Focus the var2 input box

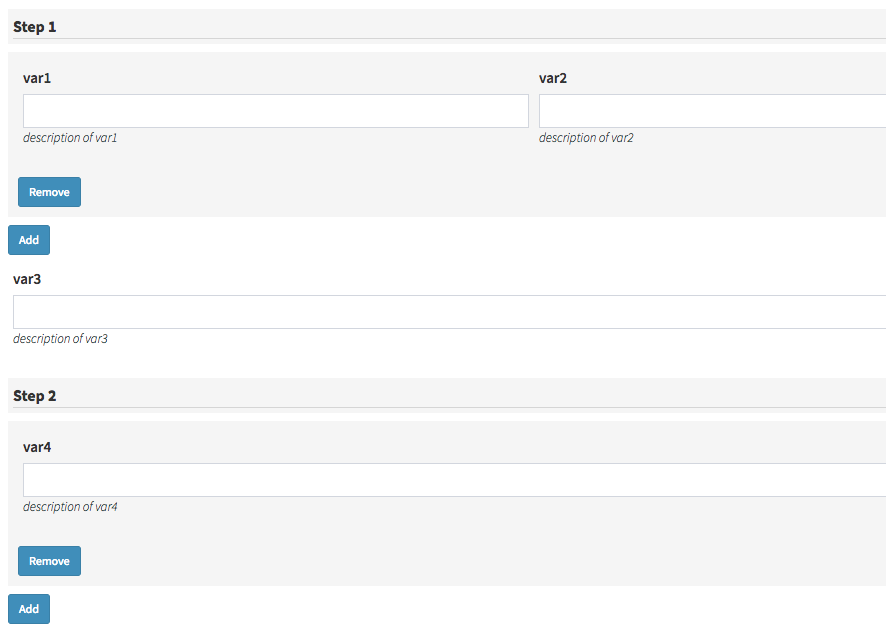click(711, 111)
